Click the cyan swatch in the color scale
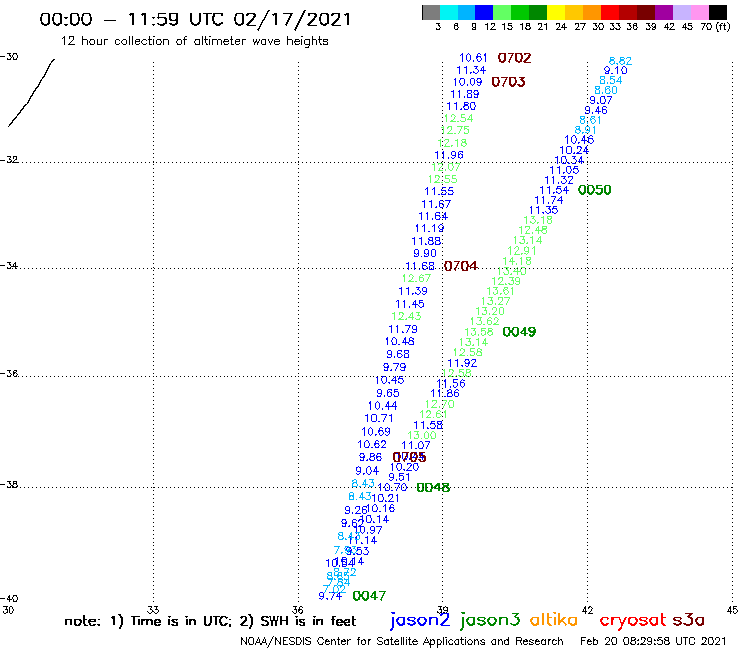This screenshot has height=650, width=740. coord(449,12)
